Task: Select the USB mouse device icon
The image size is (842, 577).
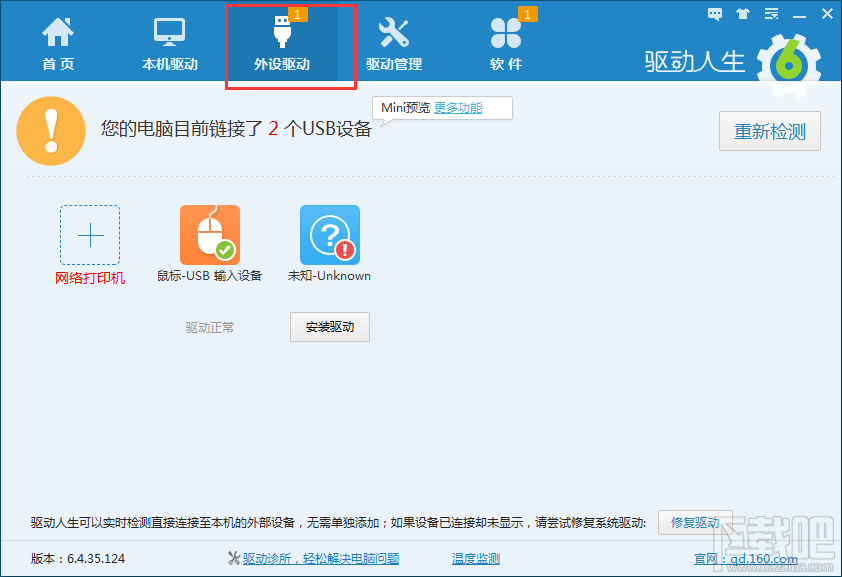Action: 210,235
